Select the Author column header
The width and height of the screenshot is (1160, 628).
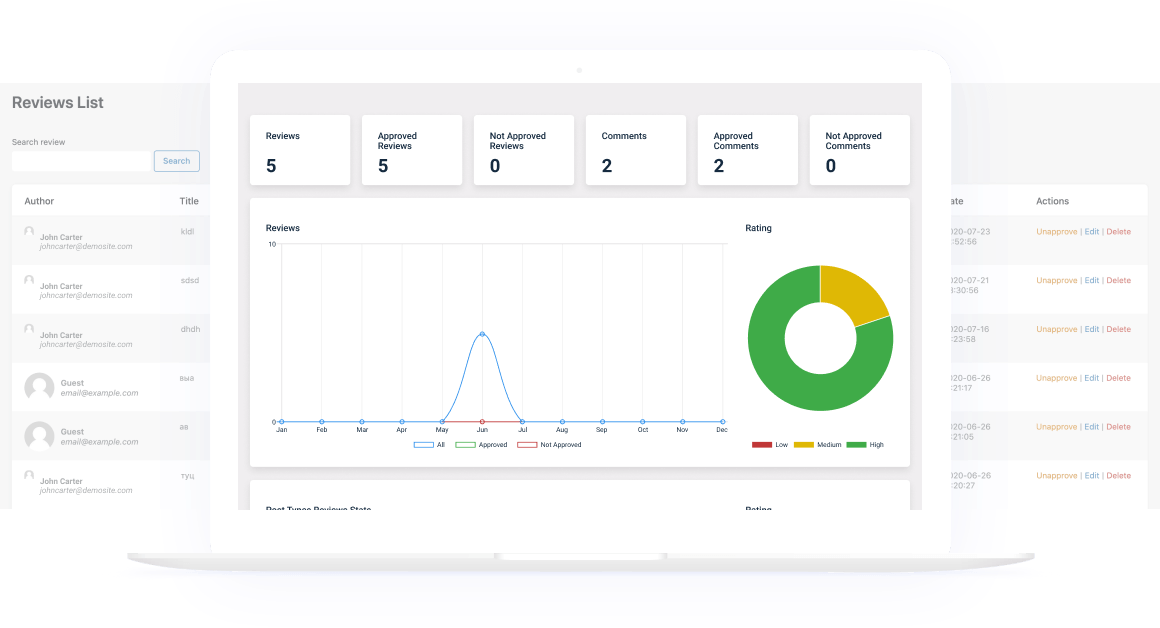39,201
